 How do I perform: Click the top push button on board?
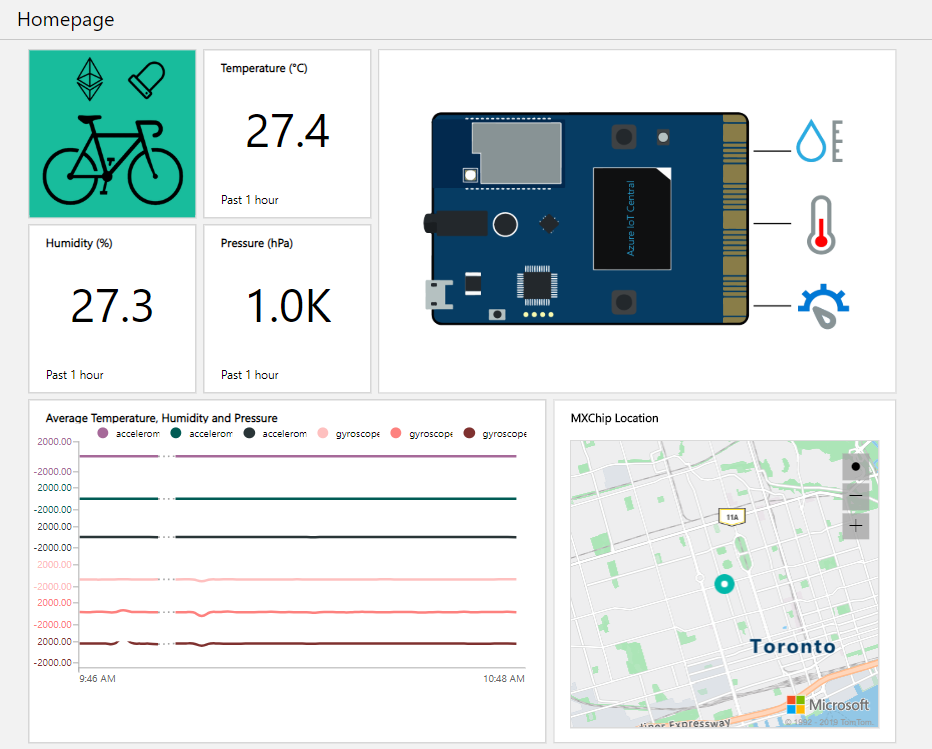click(x=624, y=137)
